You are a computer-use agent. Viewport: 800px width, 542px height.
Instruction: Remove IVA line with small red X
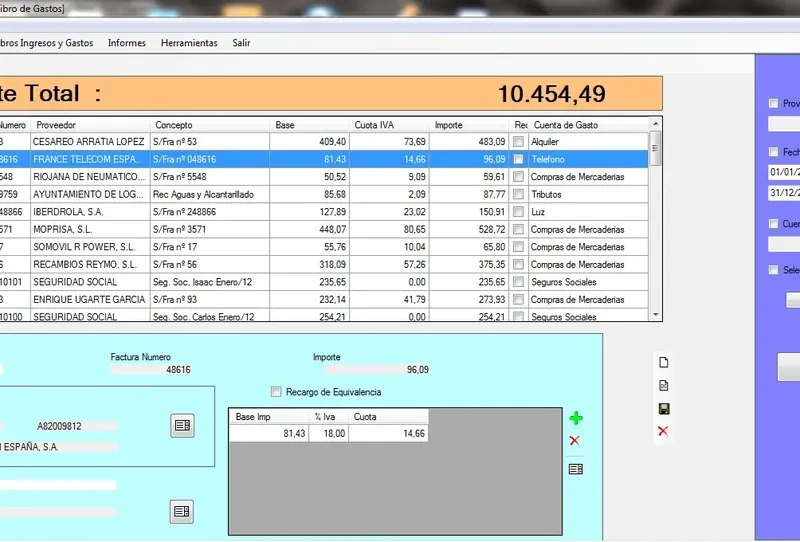pyautogui.click(x=574, y=440)
